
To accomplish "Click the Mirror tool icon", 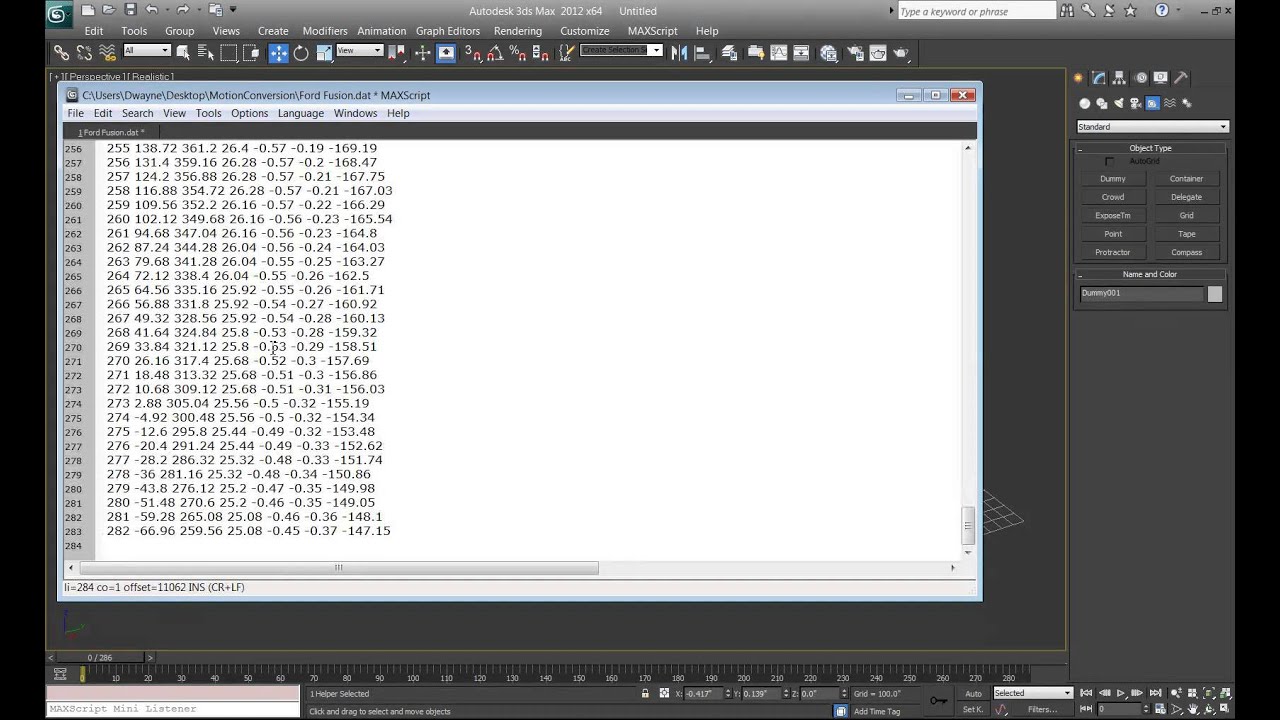I will tap(680, 53).
